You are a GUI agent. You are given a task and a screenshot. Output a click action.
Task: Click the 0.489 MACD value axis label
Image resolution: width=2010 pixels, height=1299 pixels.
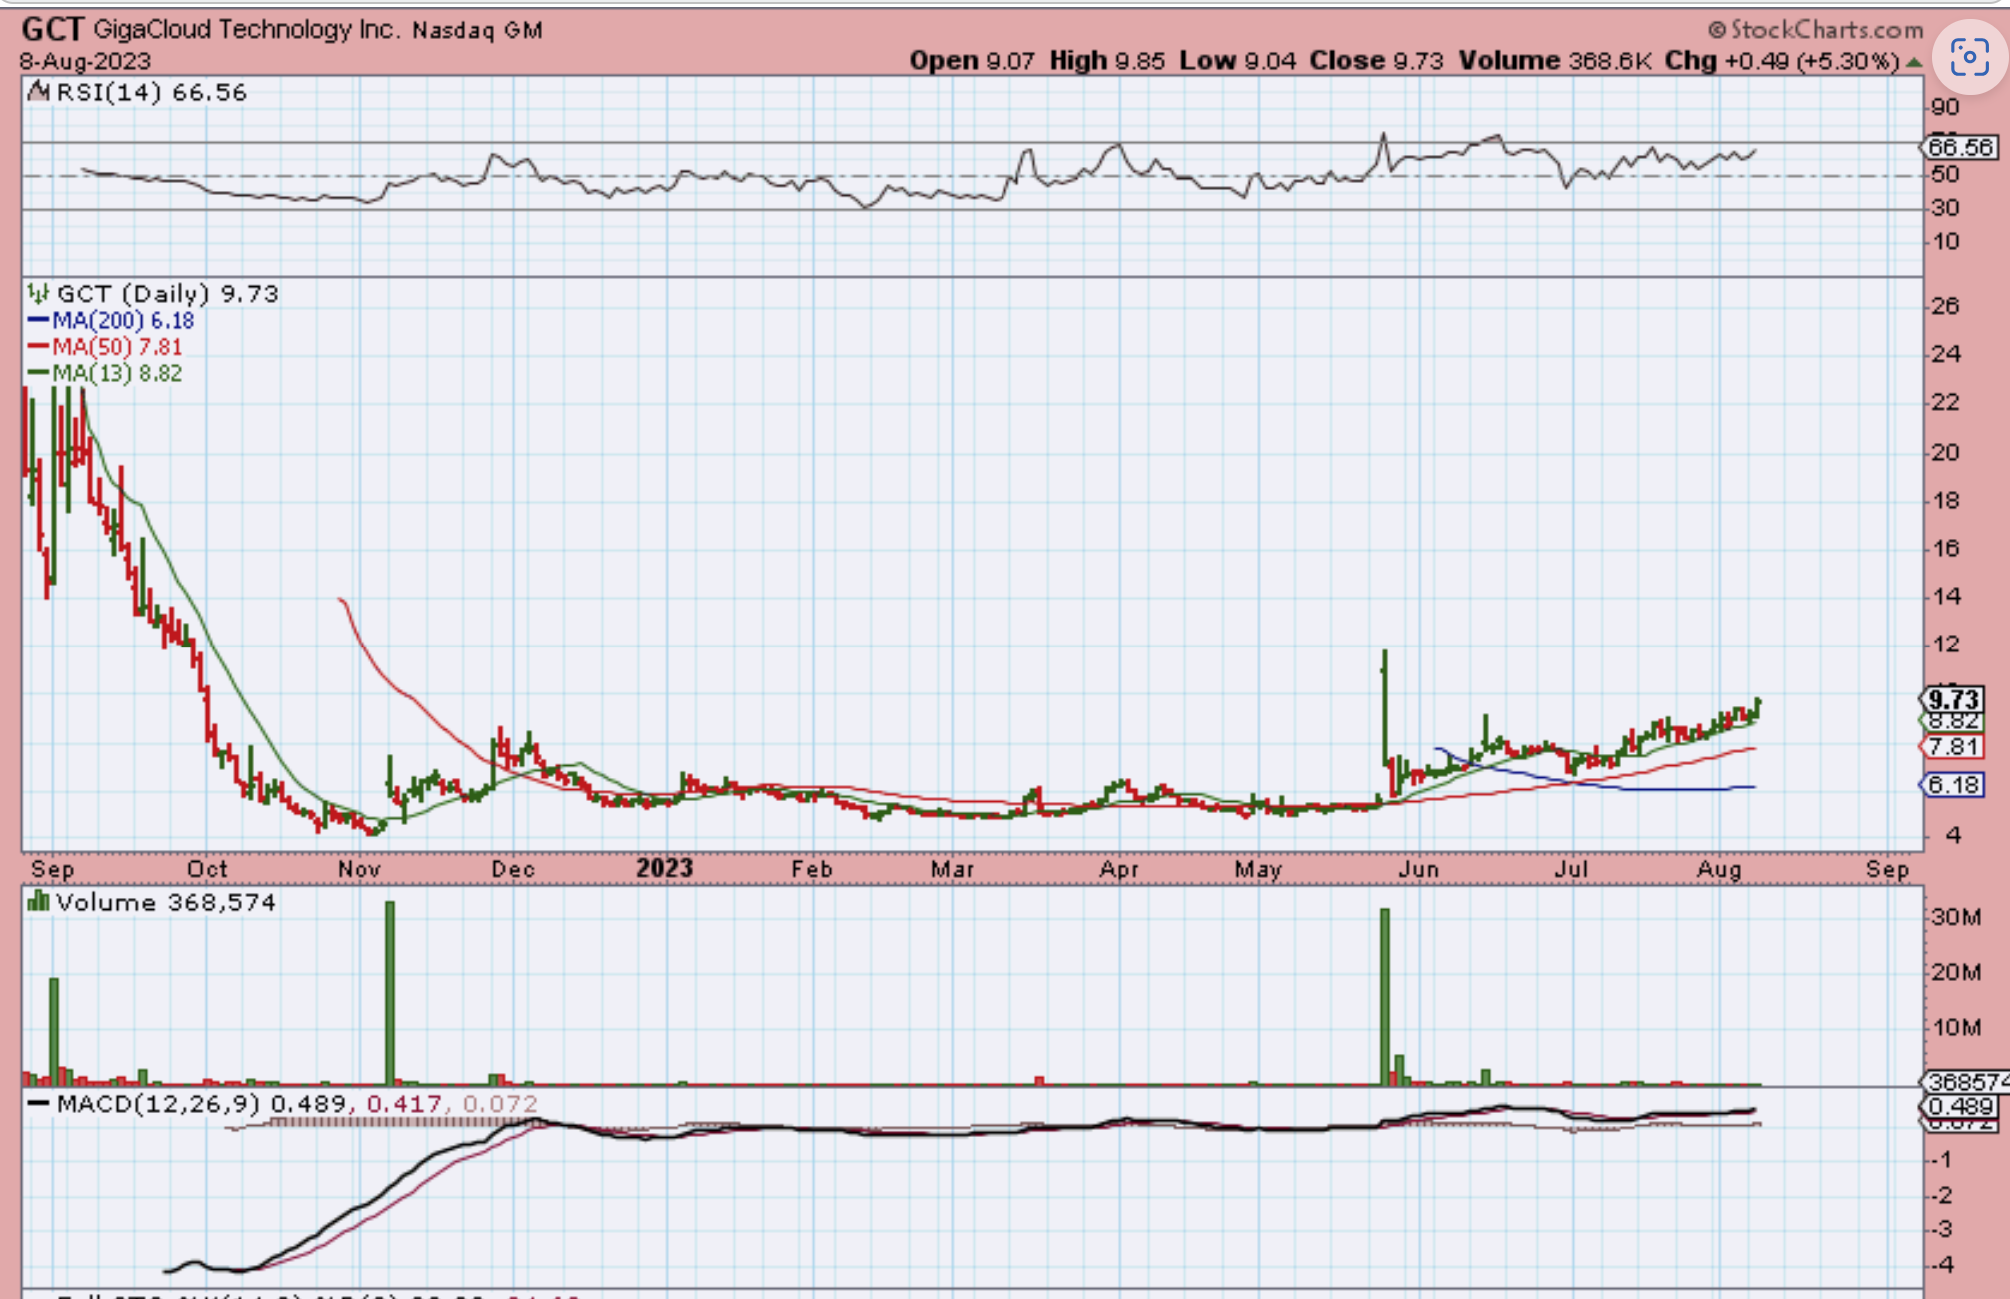1960,1106
